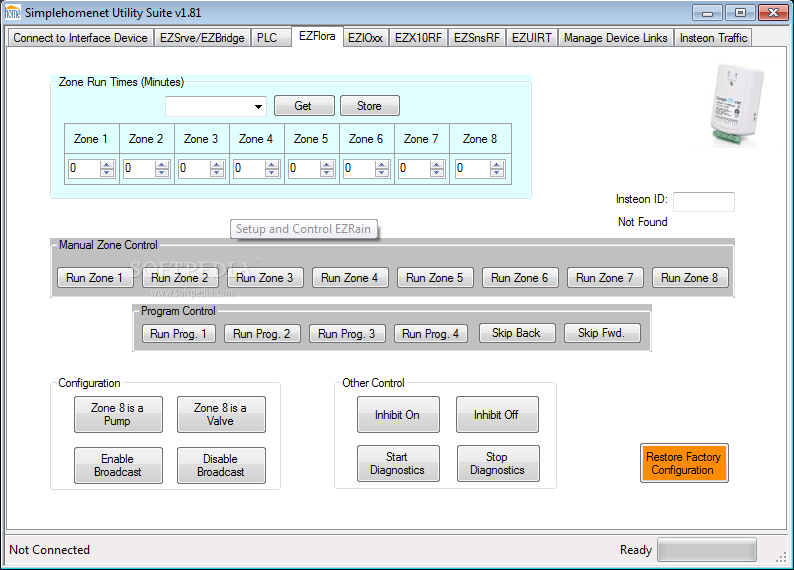Go to Manage Device Links tab
The width and height of the screenshot is (794, 570).
tap(615, 38)
